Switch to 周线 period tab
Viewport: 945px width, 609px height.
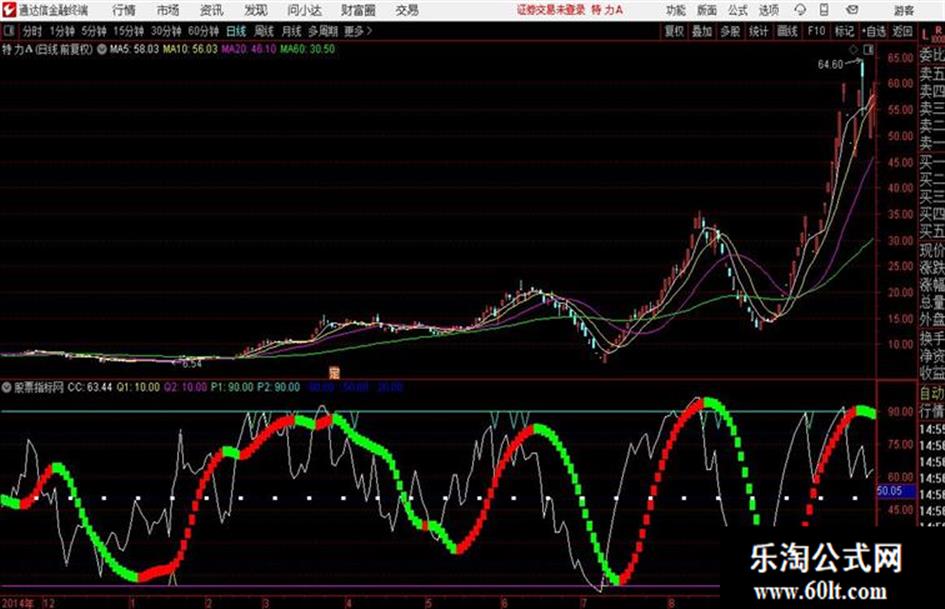[x=264, y=31]
